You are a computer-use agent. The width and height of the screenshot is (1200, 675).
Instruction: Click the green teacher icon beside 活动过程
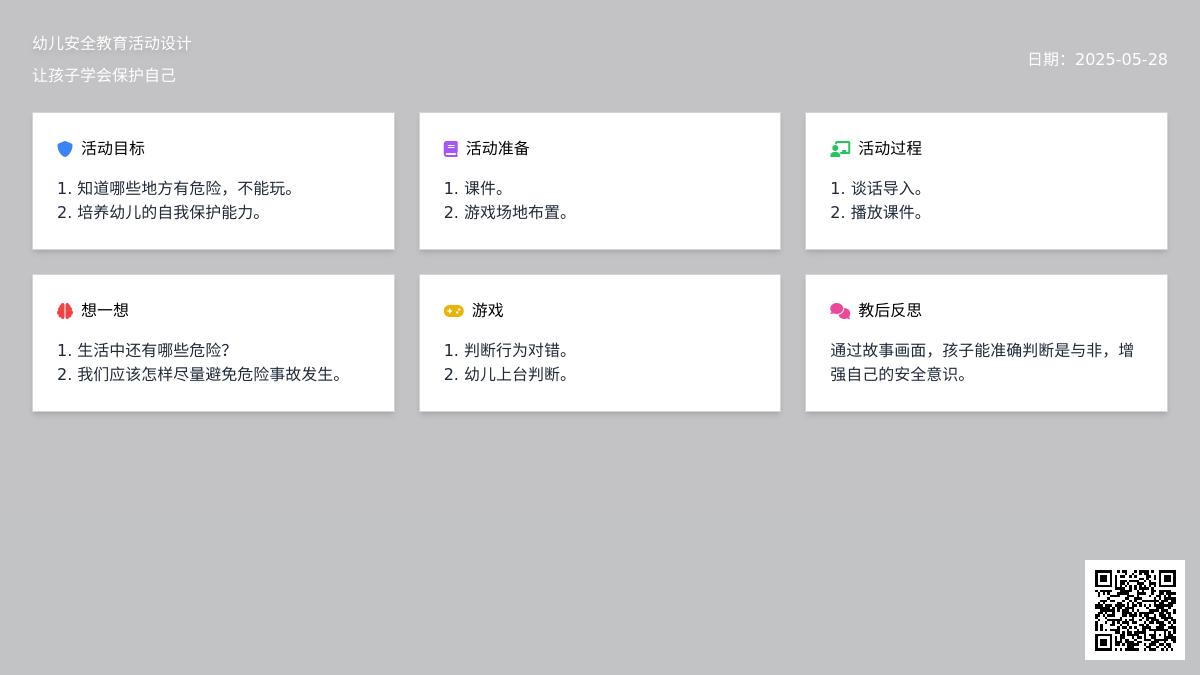coord(840,149)
